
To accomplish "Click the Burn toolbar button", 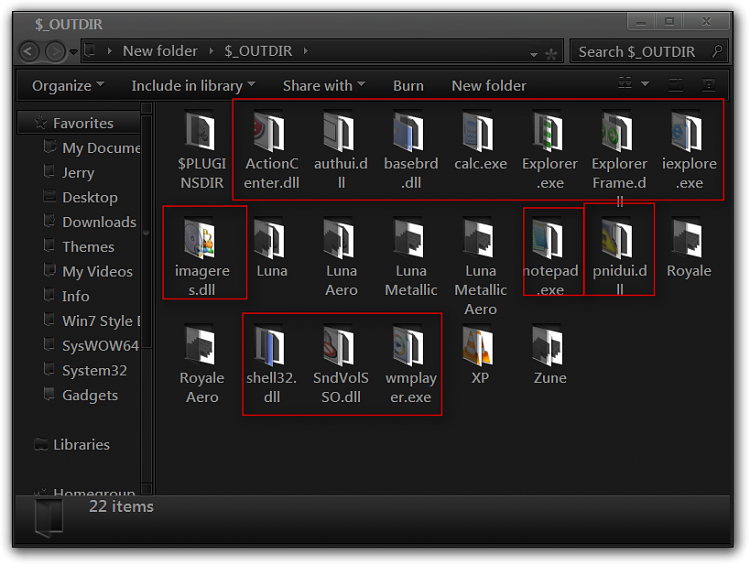I will 408,86.
